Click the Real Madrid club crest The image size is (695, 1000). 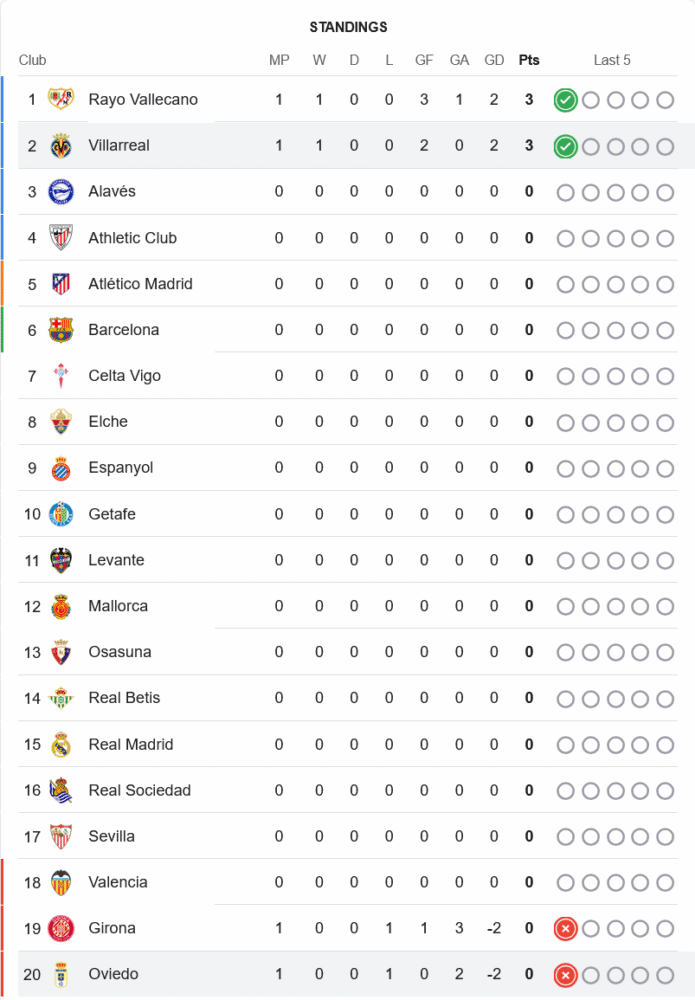click(x=61, y=744)
